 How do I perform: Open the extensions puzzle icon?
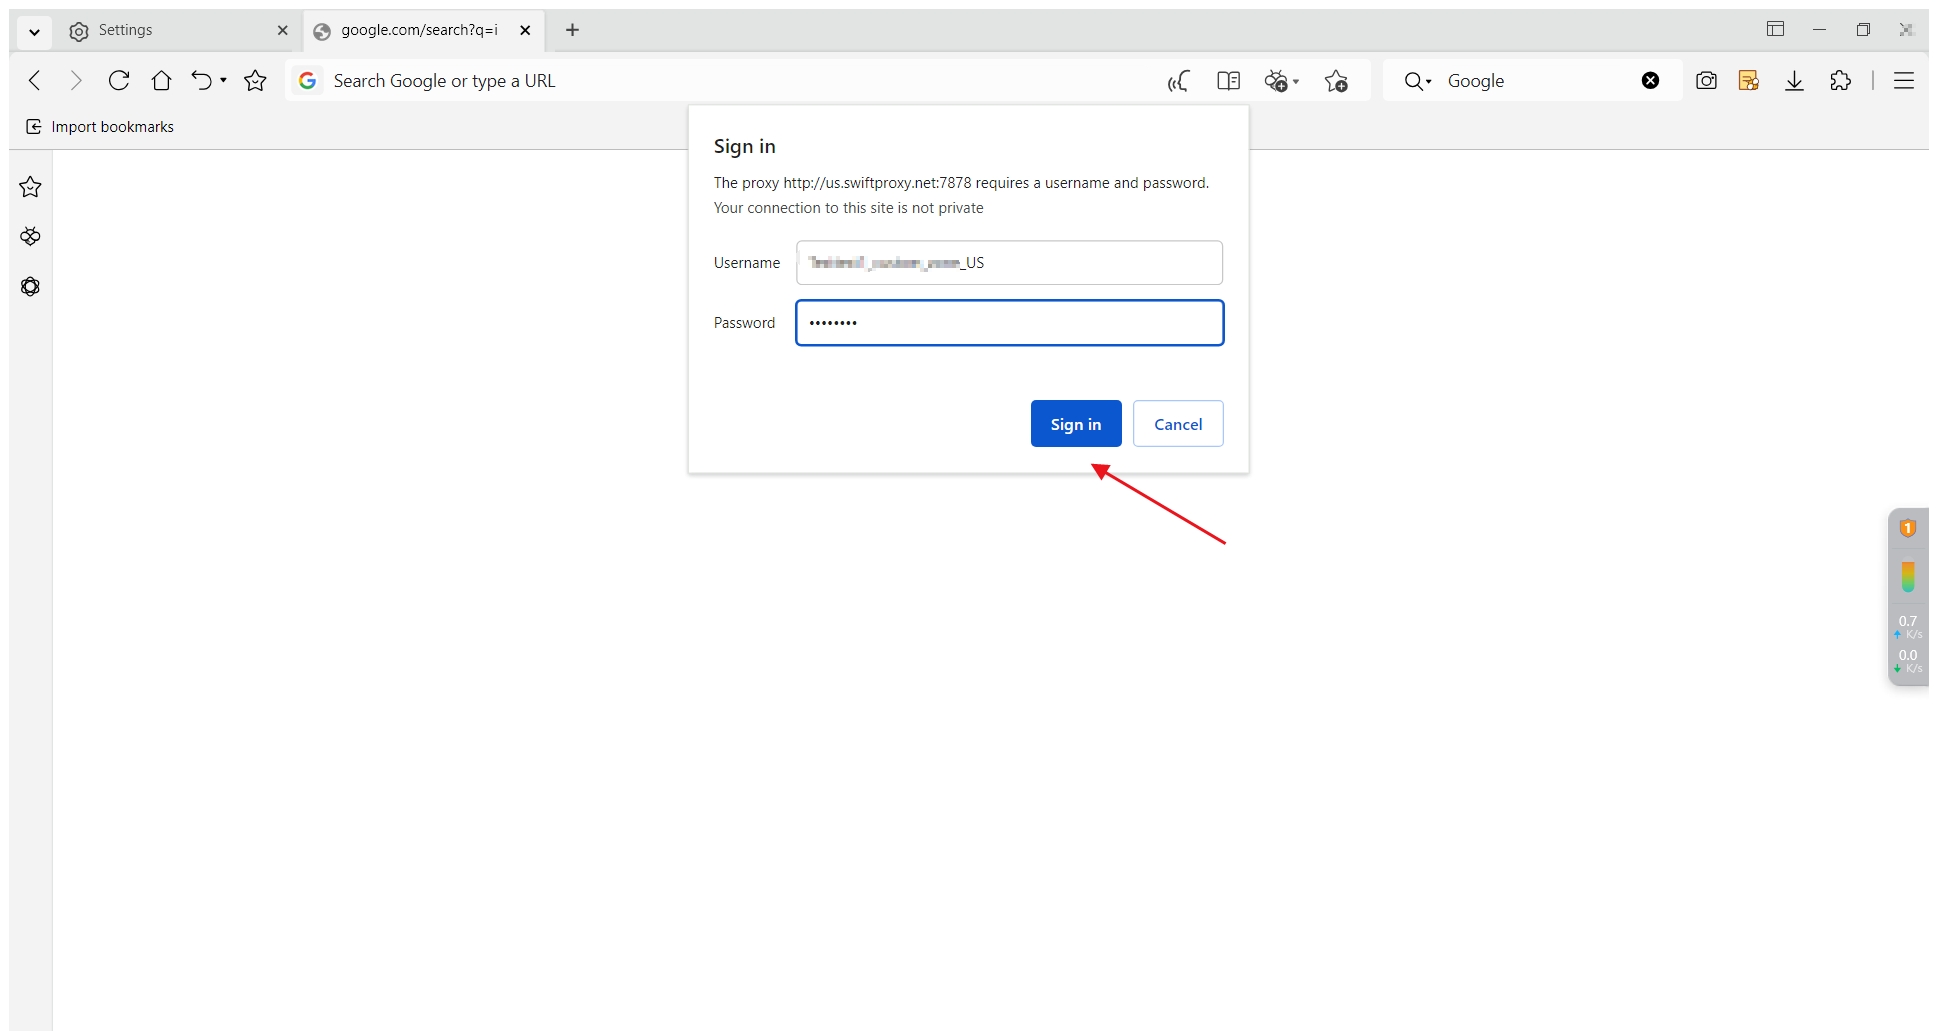(x=1840, y=81)
